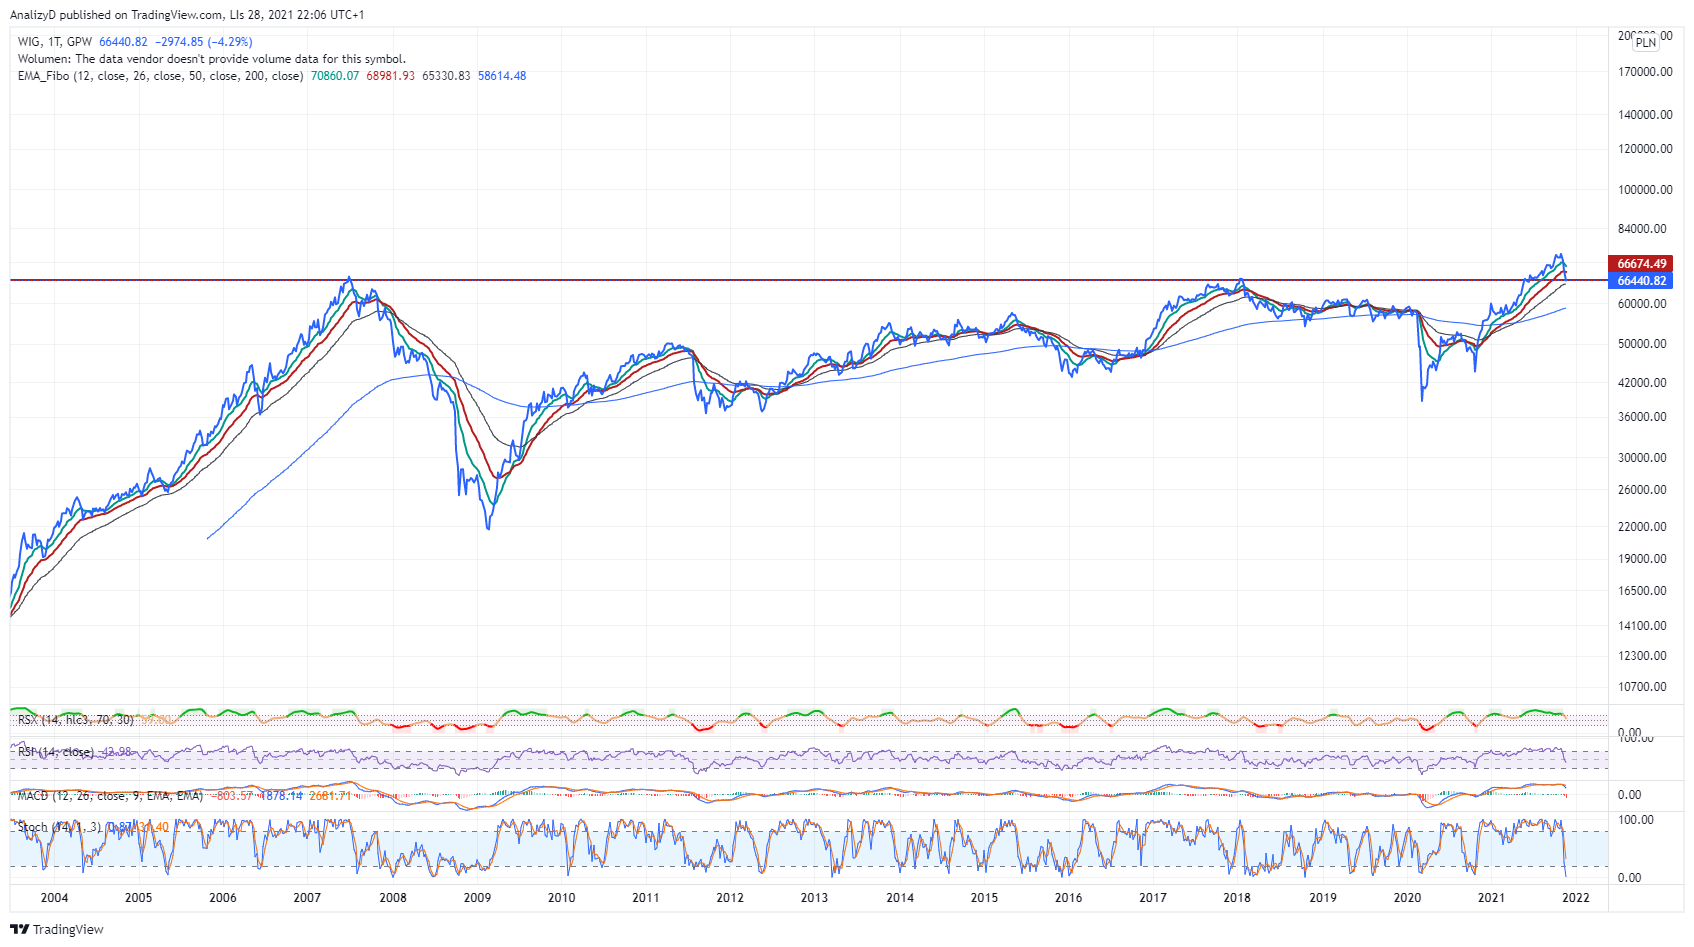Click the Stoch (14, 1, 3) legend
This screenshot has width=1694, height=947.
pyautogui.click(x=59, y=827)
